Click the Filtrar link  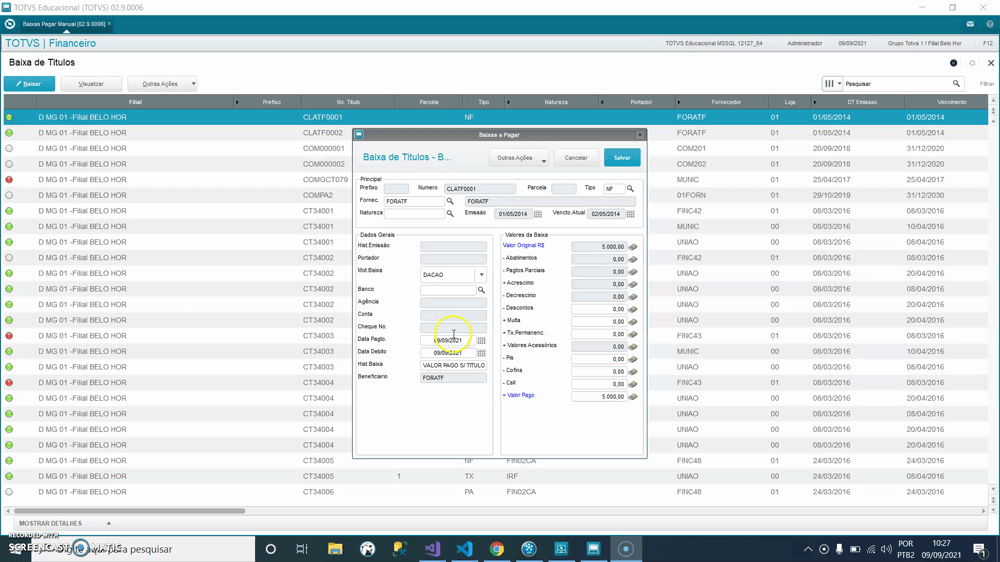(x=987, y=84)
